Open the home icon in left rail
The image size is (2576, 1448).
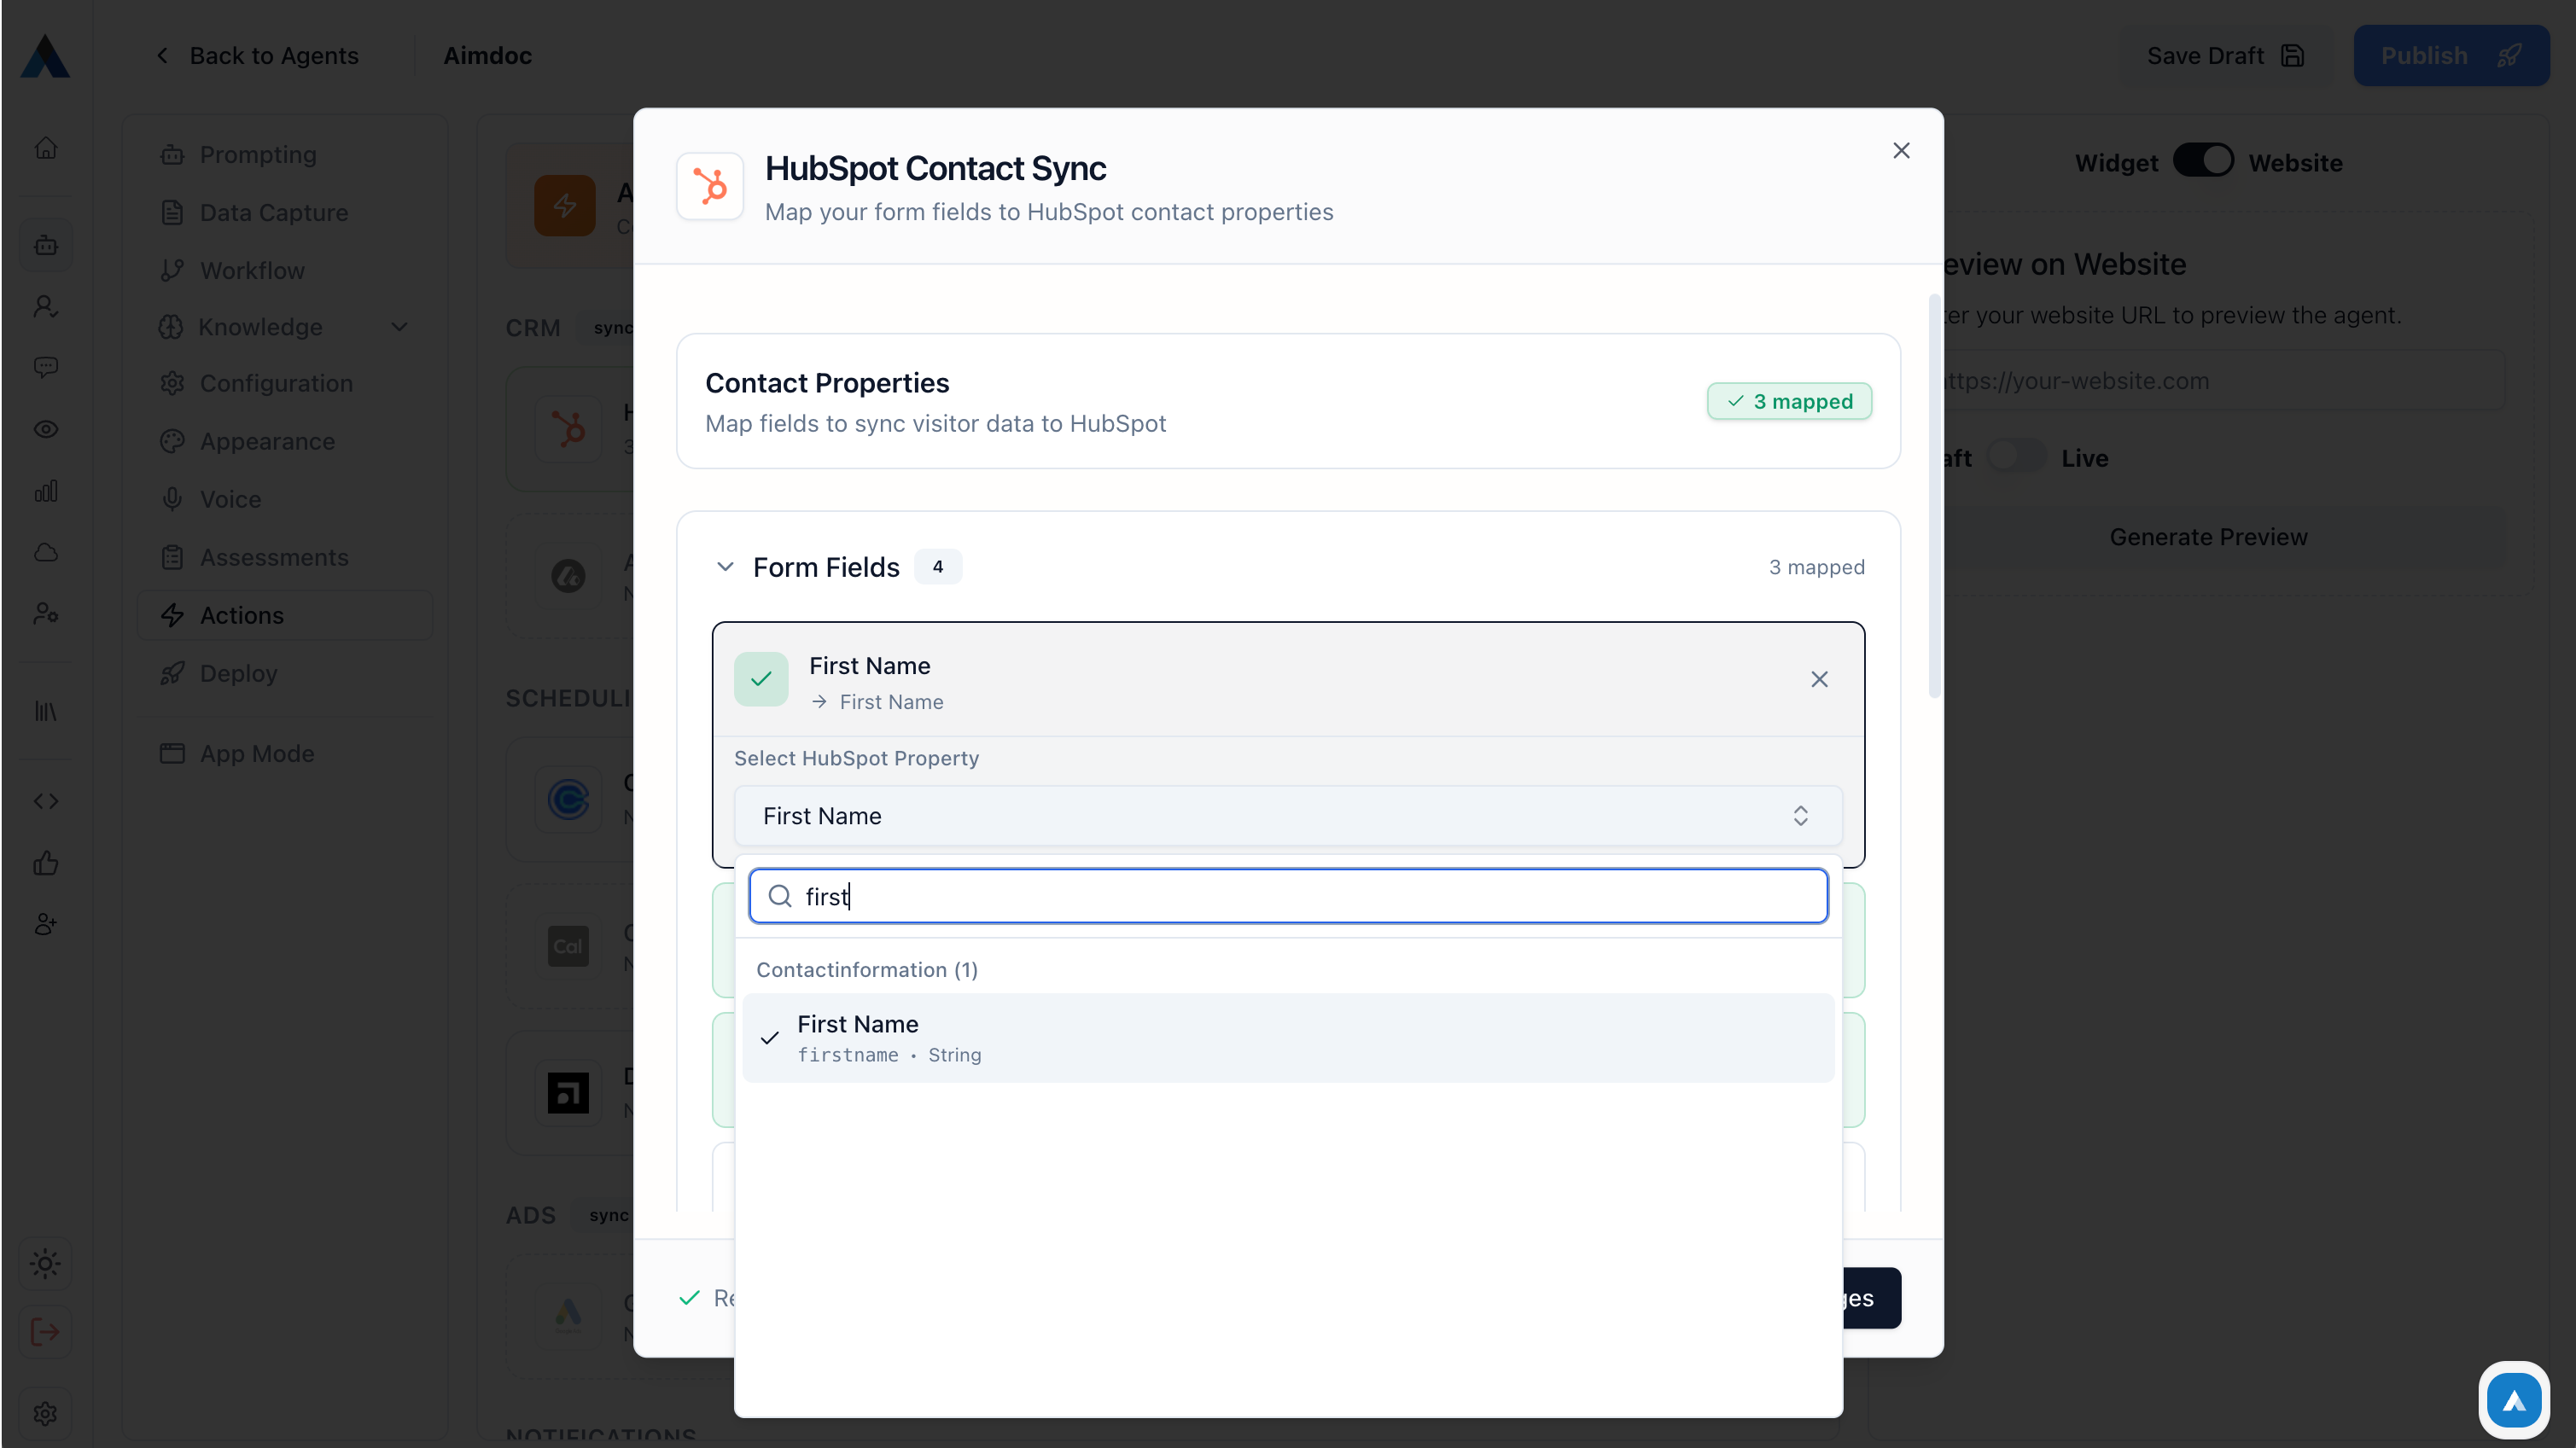pos(46,148)
